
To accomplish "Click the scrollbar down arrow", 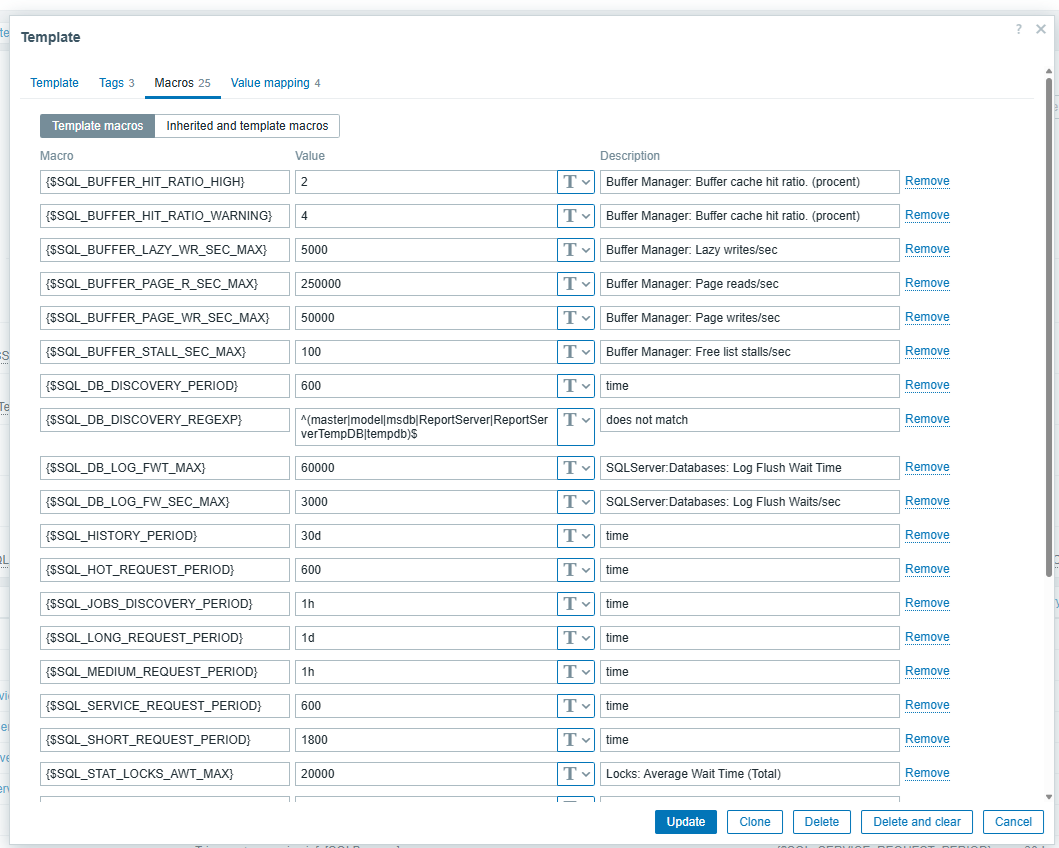I will (1049, 797).
